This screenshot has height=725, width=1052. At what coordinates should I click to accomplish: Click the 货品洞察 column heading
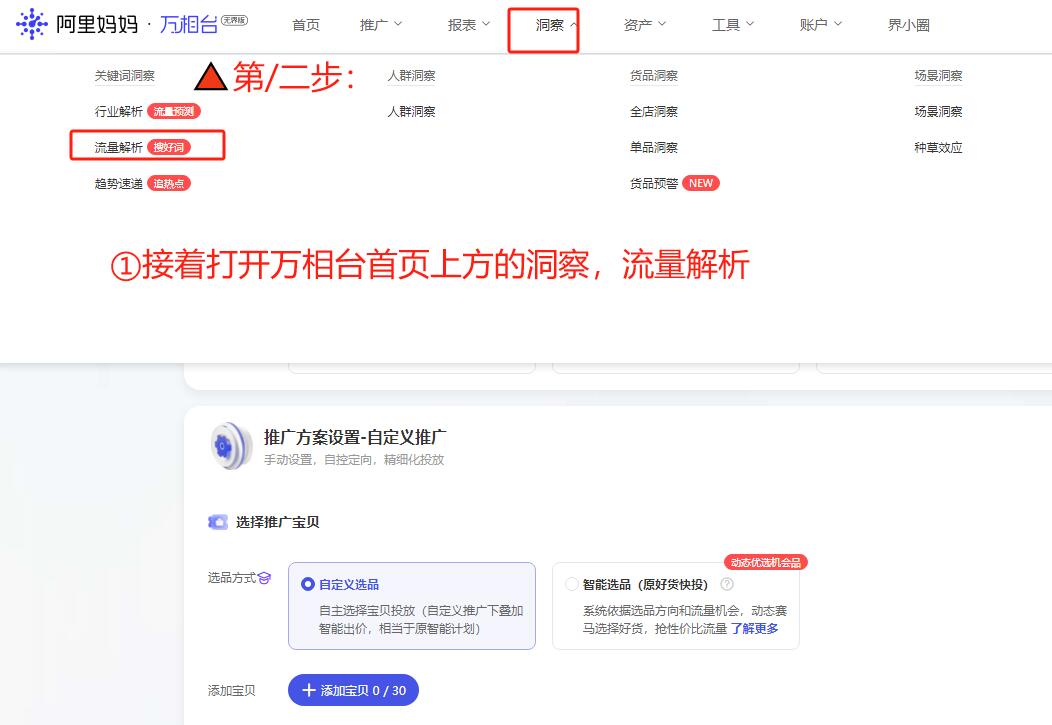[653, 76]
